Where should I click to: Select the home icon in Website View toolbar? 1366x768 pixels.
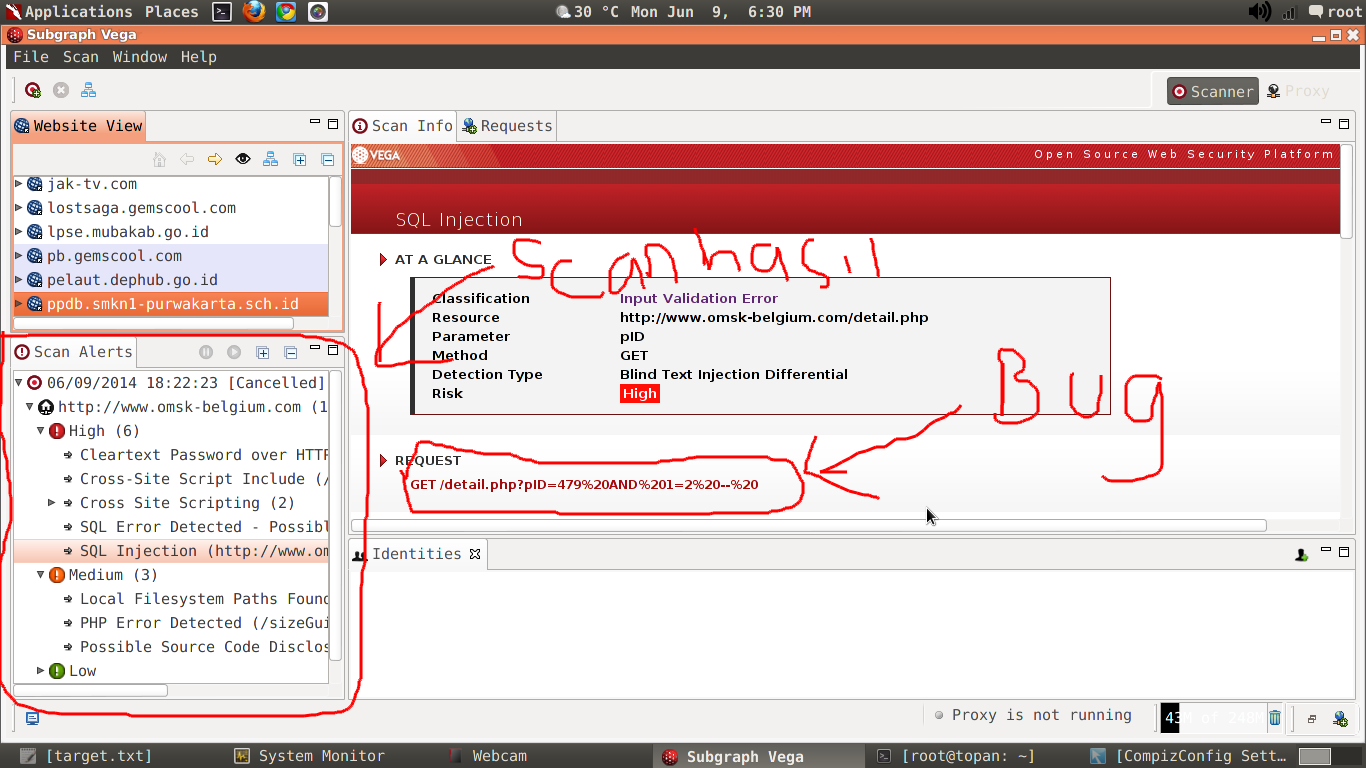[159, 159]
